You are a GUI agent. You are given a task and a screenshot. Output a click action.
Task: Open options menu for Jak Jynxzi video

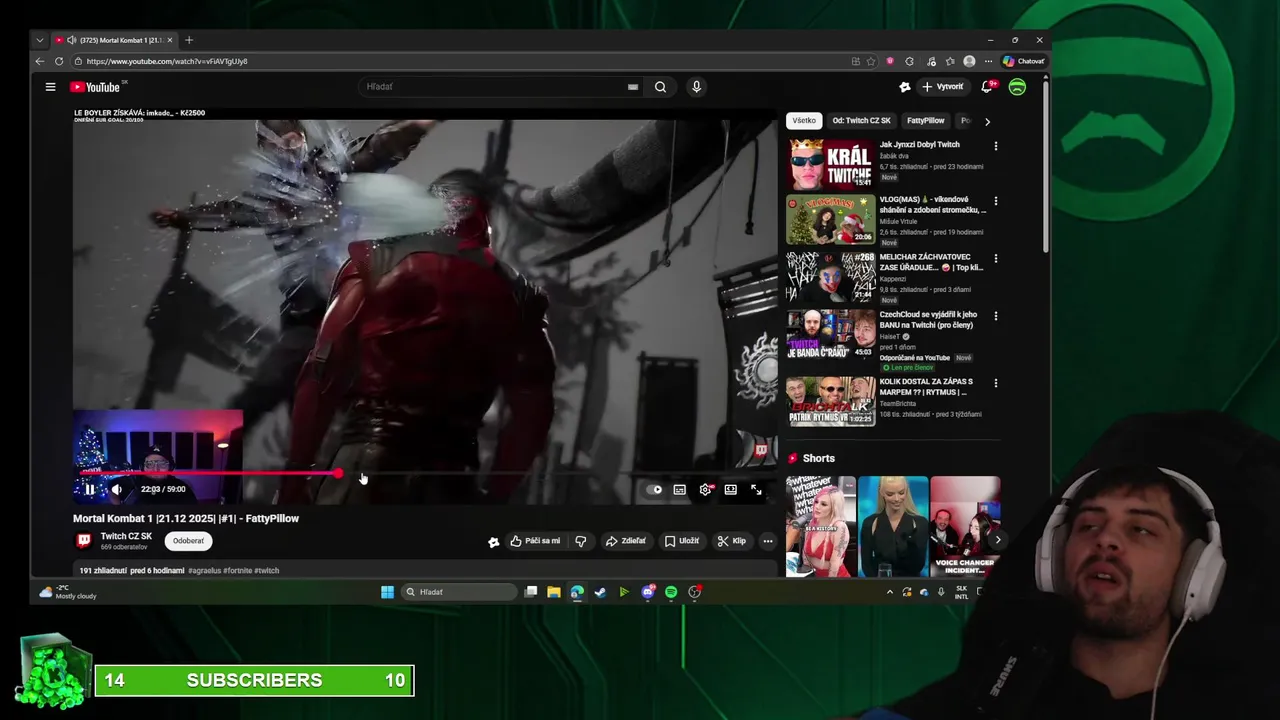point(995,146)
